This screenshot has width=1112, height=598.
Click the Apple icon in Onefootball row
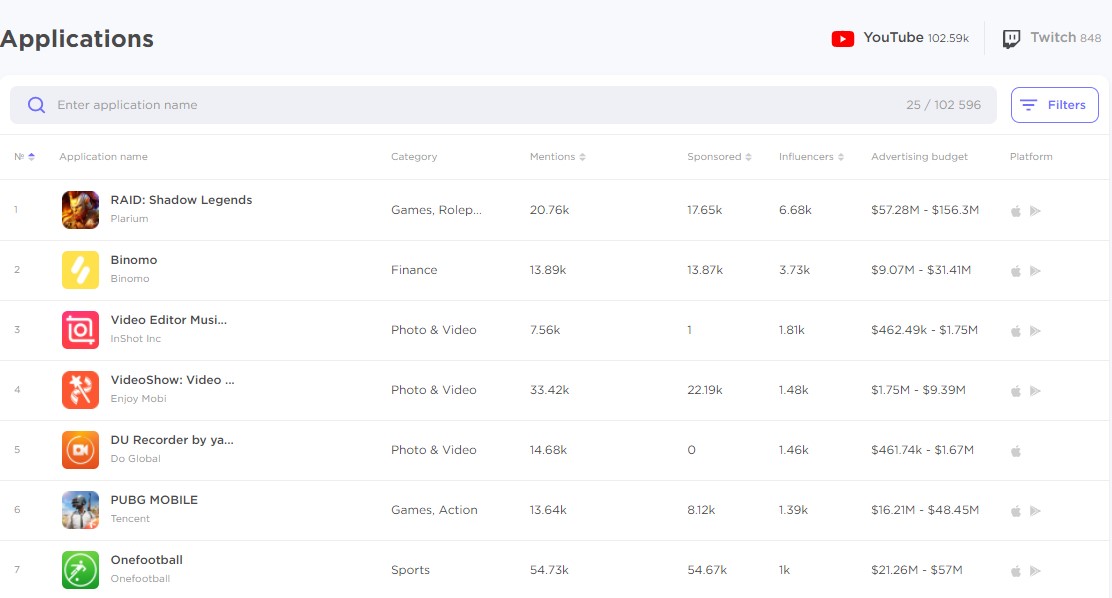pyautogui.click(x=1016, y=570)
